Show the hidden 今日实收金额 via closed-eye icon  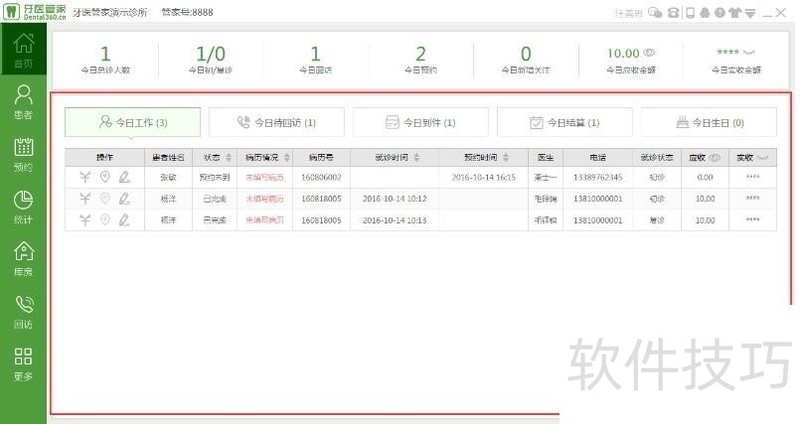pyautogui.click(x=748, y=52)
